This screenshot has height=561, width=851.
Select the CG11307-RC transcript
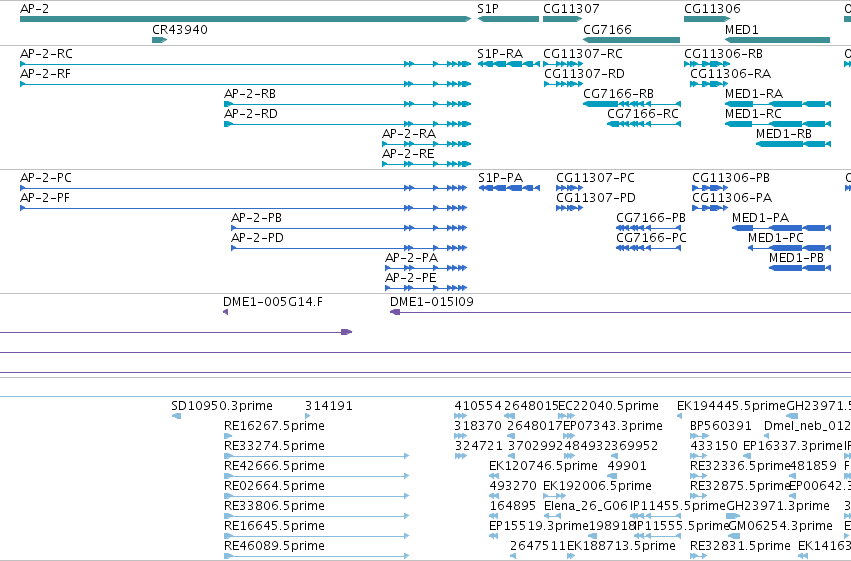coord(563,64)
